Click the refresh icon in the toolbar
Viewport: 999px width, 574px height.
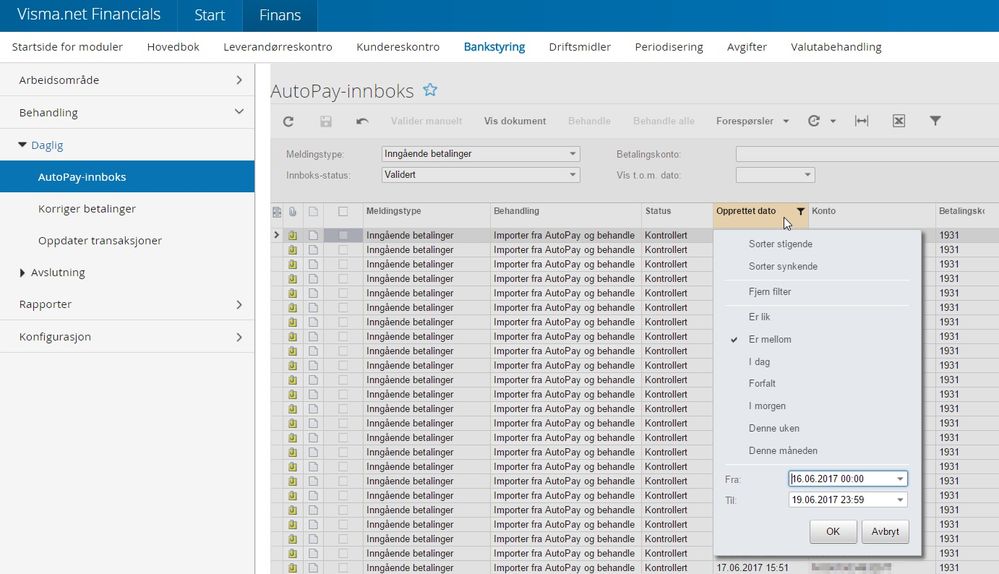(x=288, y=121)
